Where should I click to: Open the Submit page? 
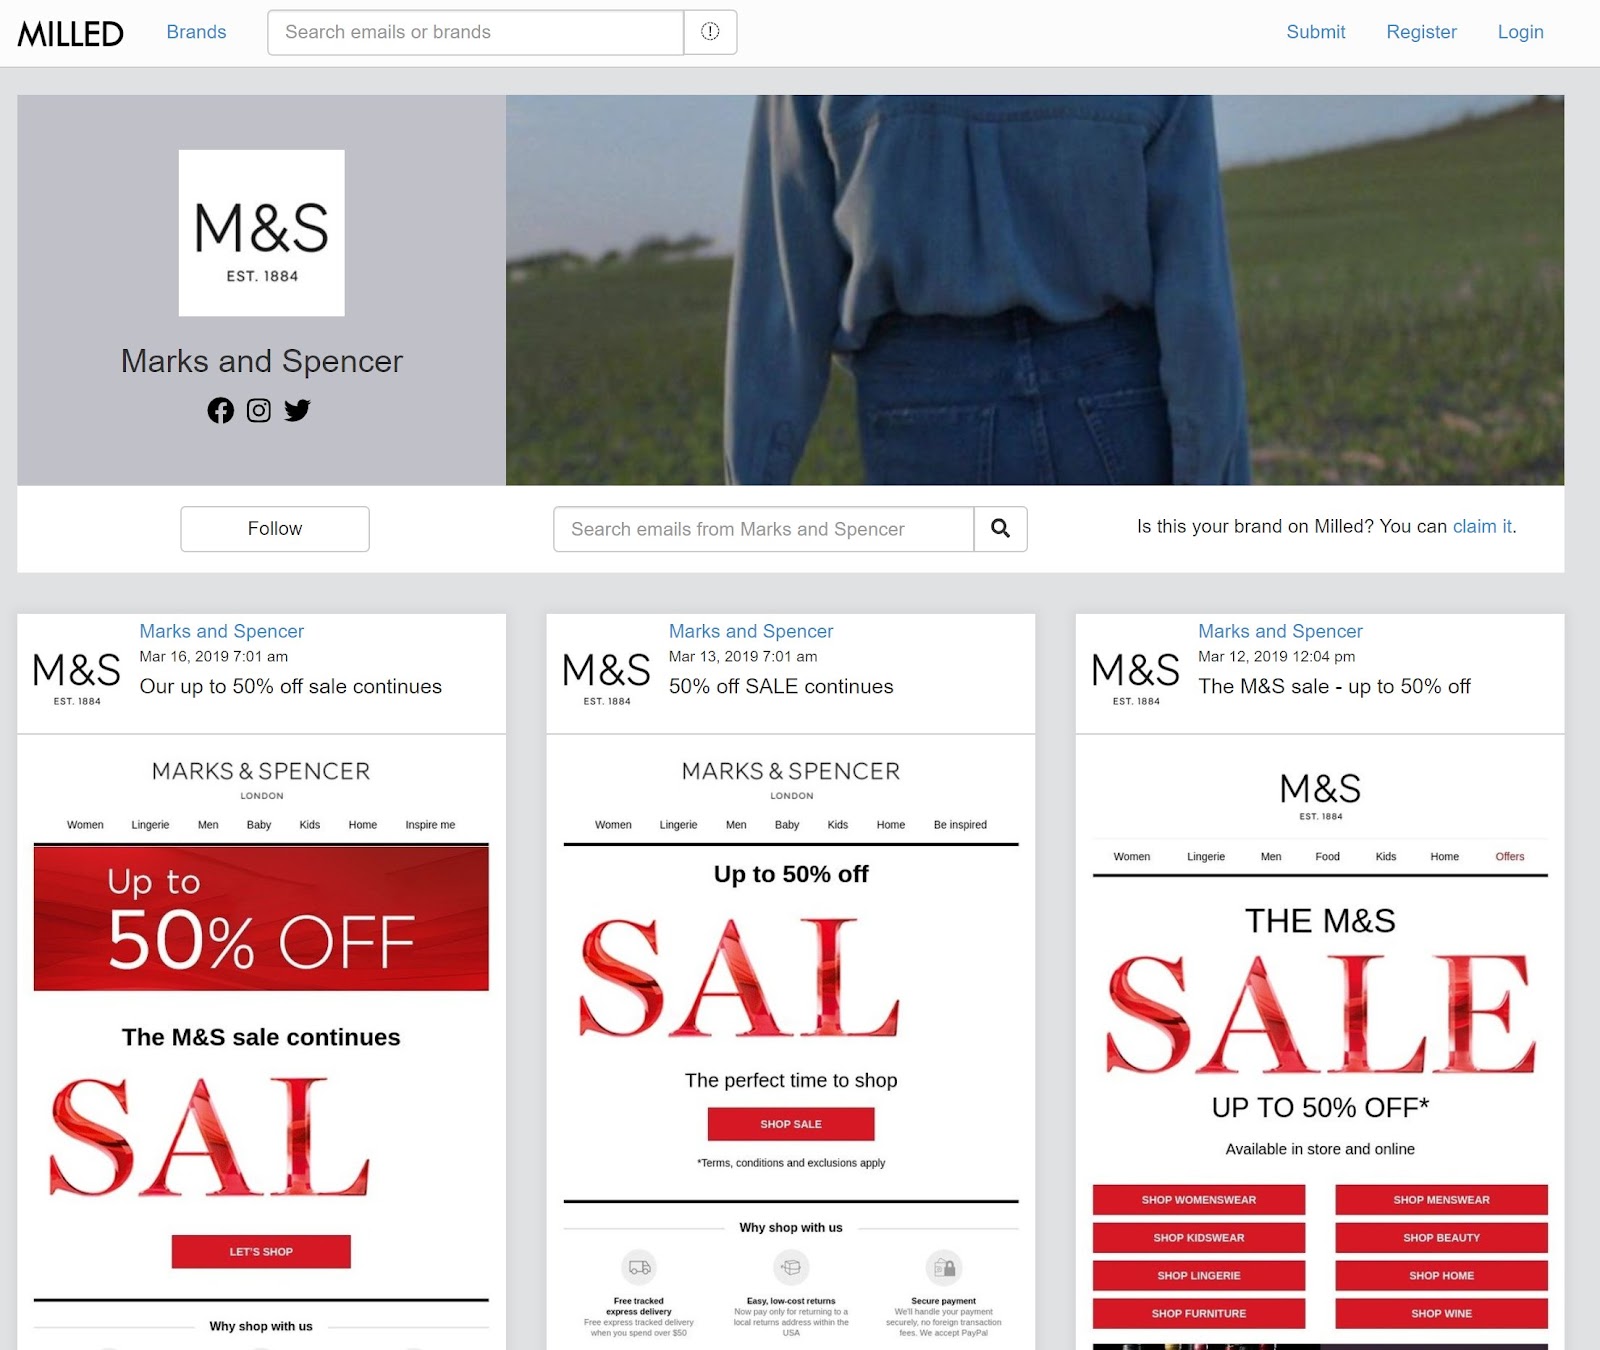click(x=1316, y=32)
